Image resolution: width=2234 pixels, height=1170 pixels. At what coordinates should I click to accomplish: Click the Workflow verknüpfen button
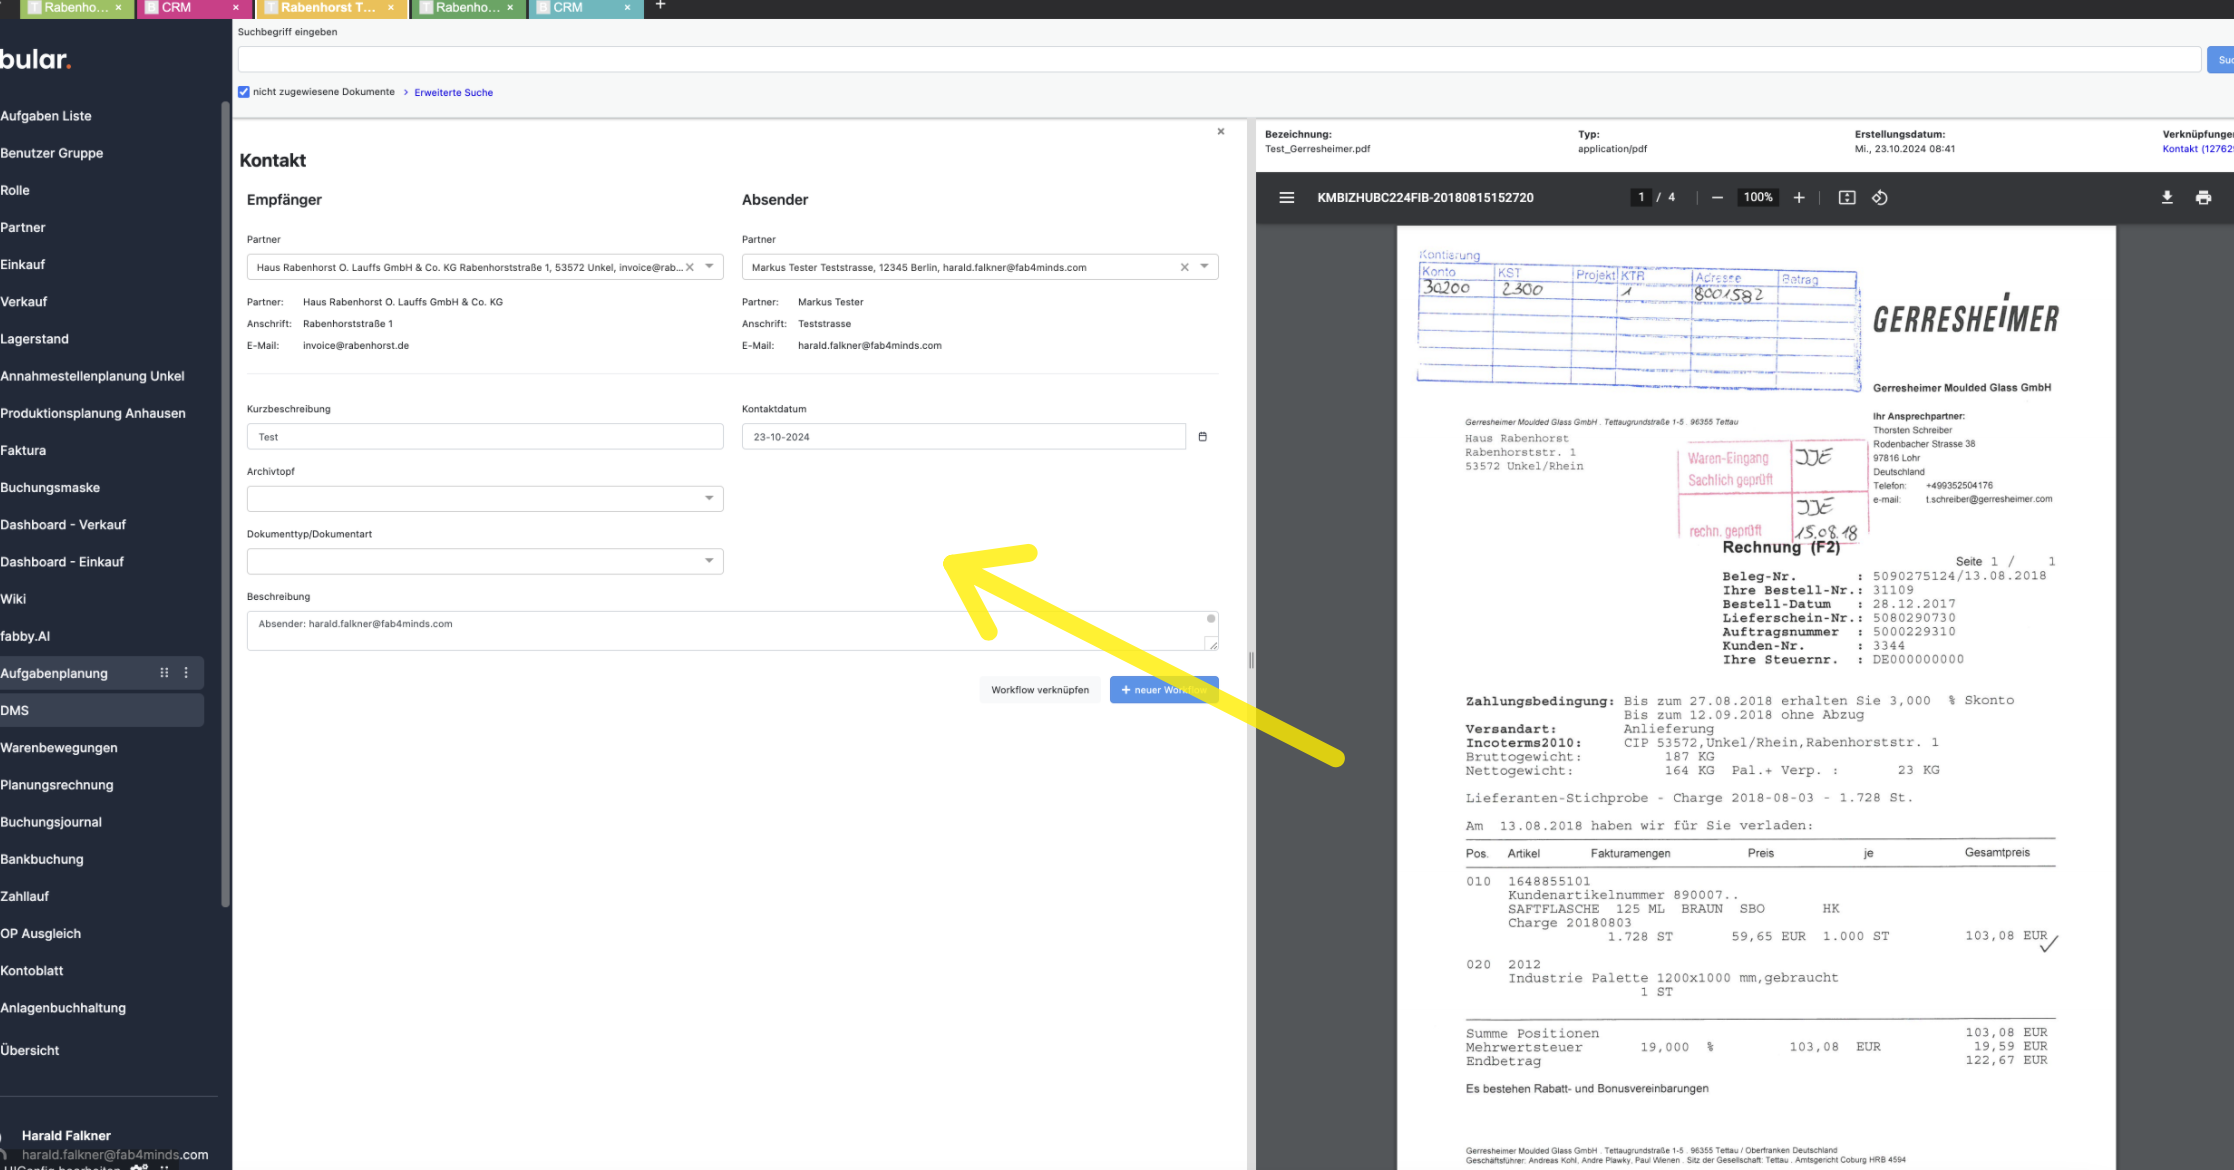1040,690
